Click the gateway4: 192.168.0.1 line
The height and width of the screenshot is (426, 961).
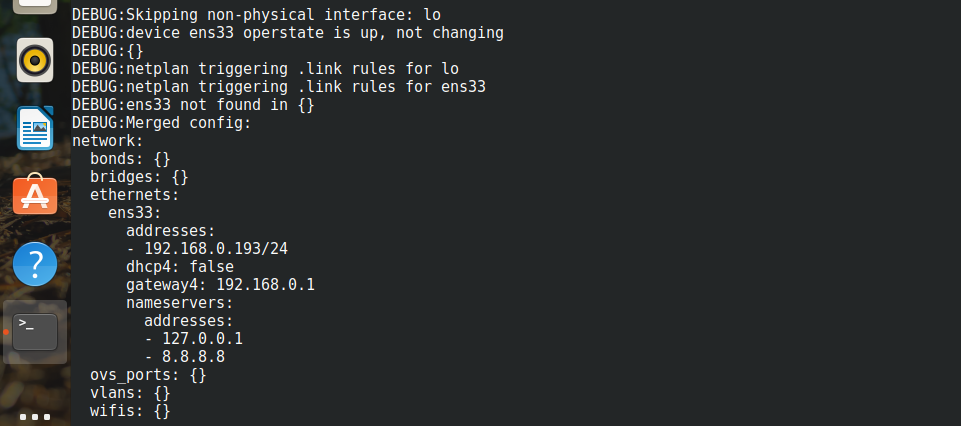(221, 285)
